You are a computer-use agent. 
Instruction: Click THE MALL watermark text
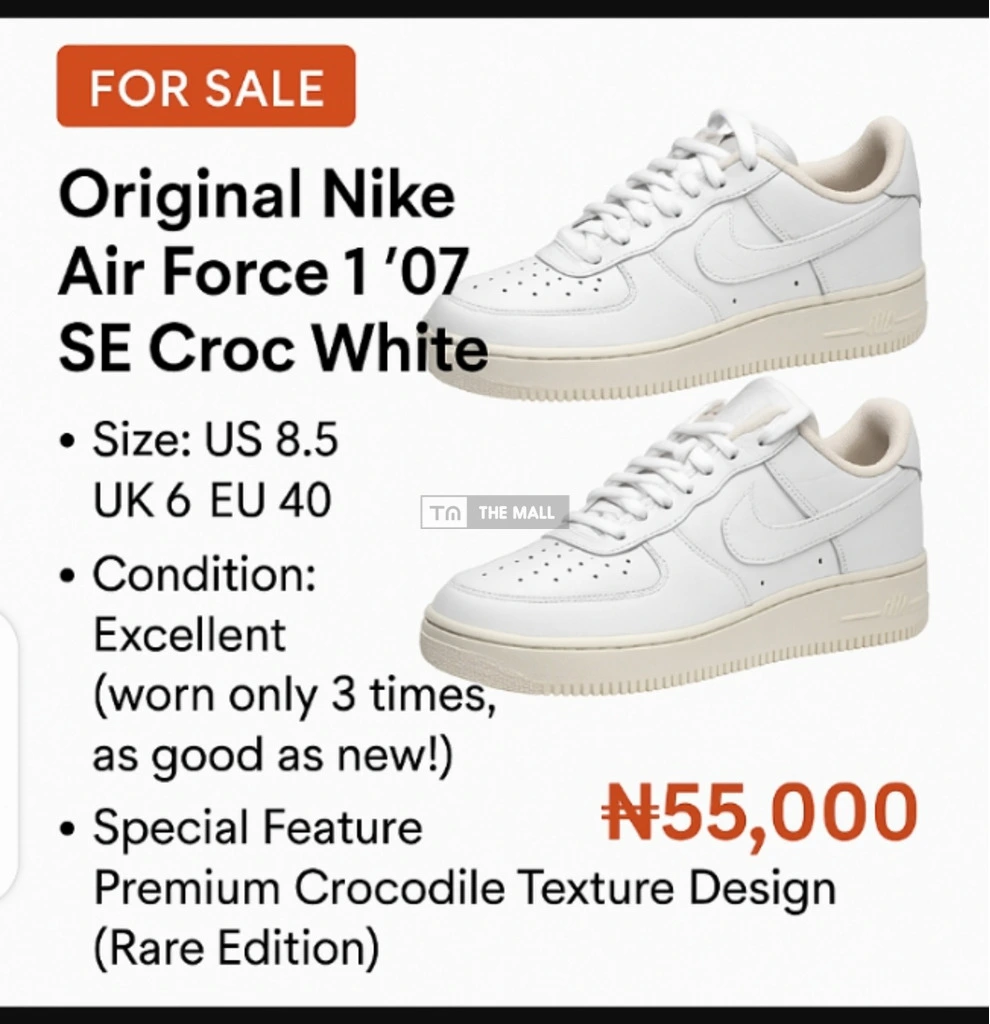click(516, 513)
